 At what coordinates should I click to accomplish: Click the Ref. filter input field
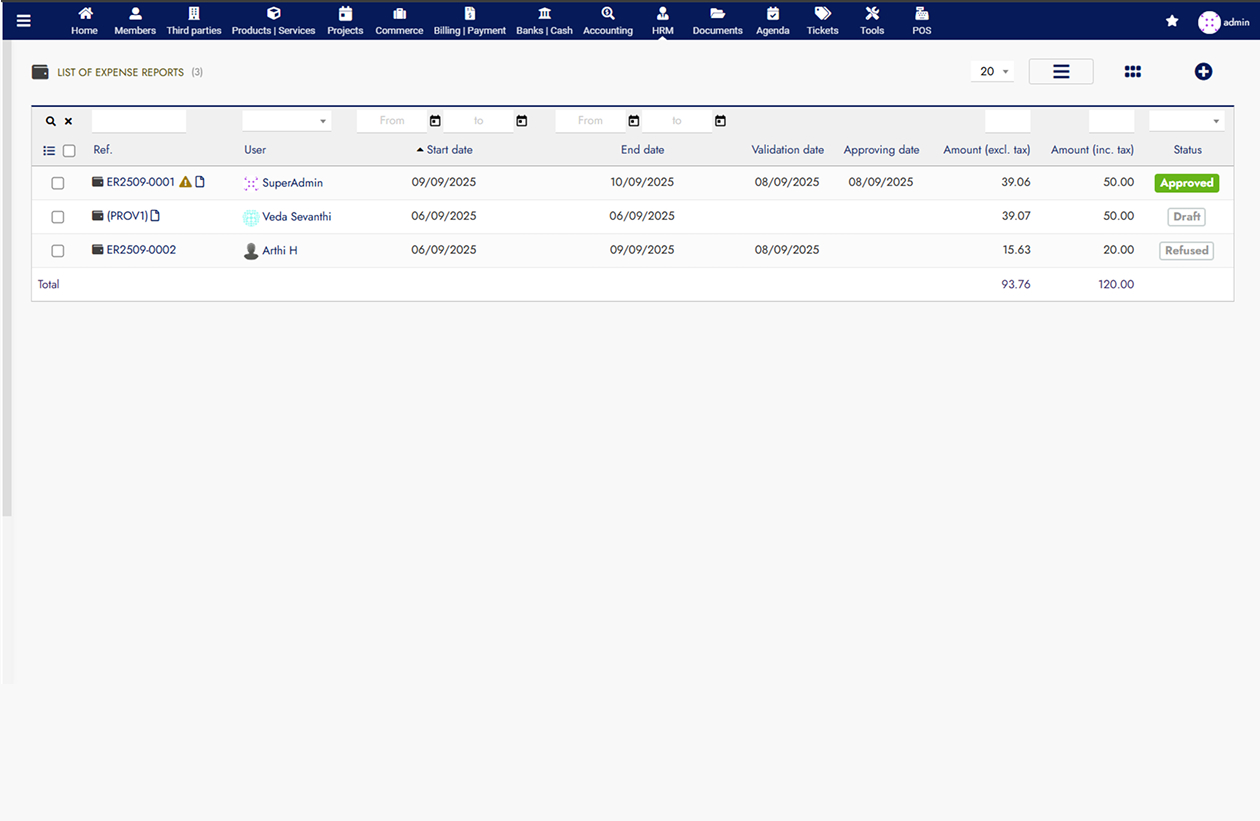[x=139, y=121]
